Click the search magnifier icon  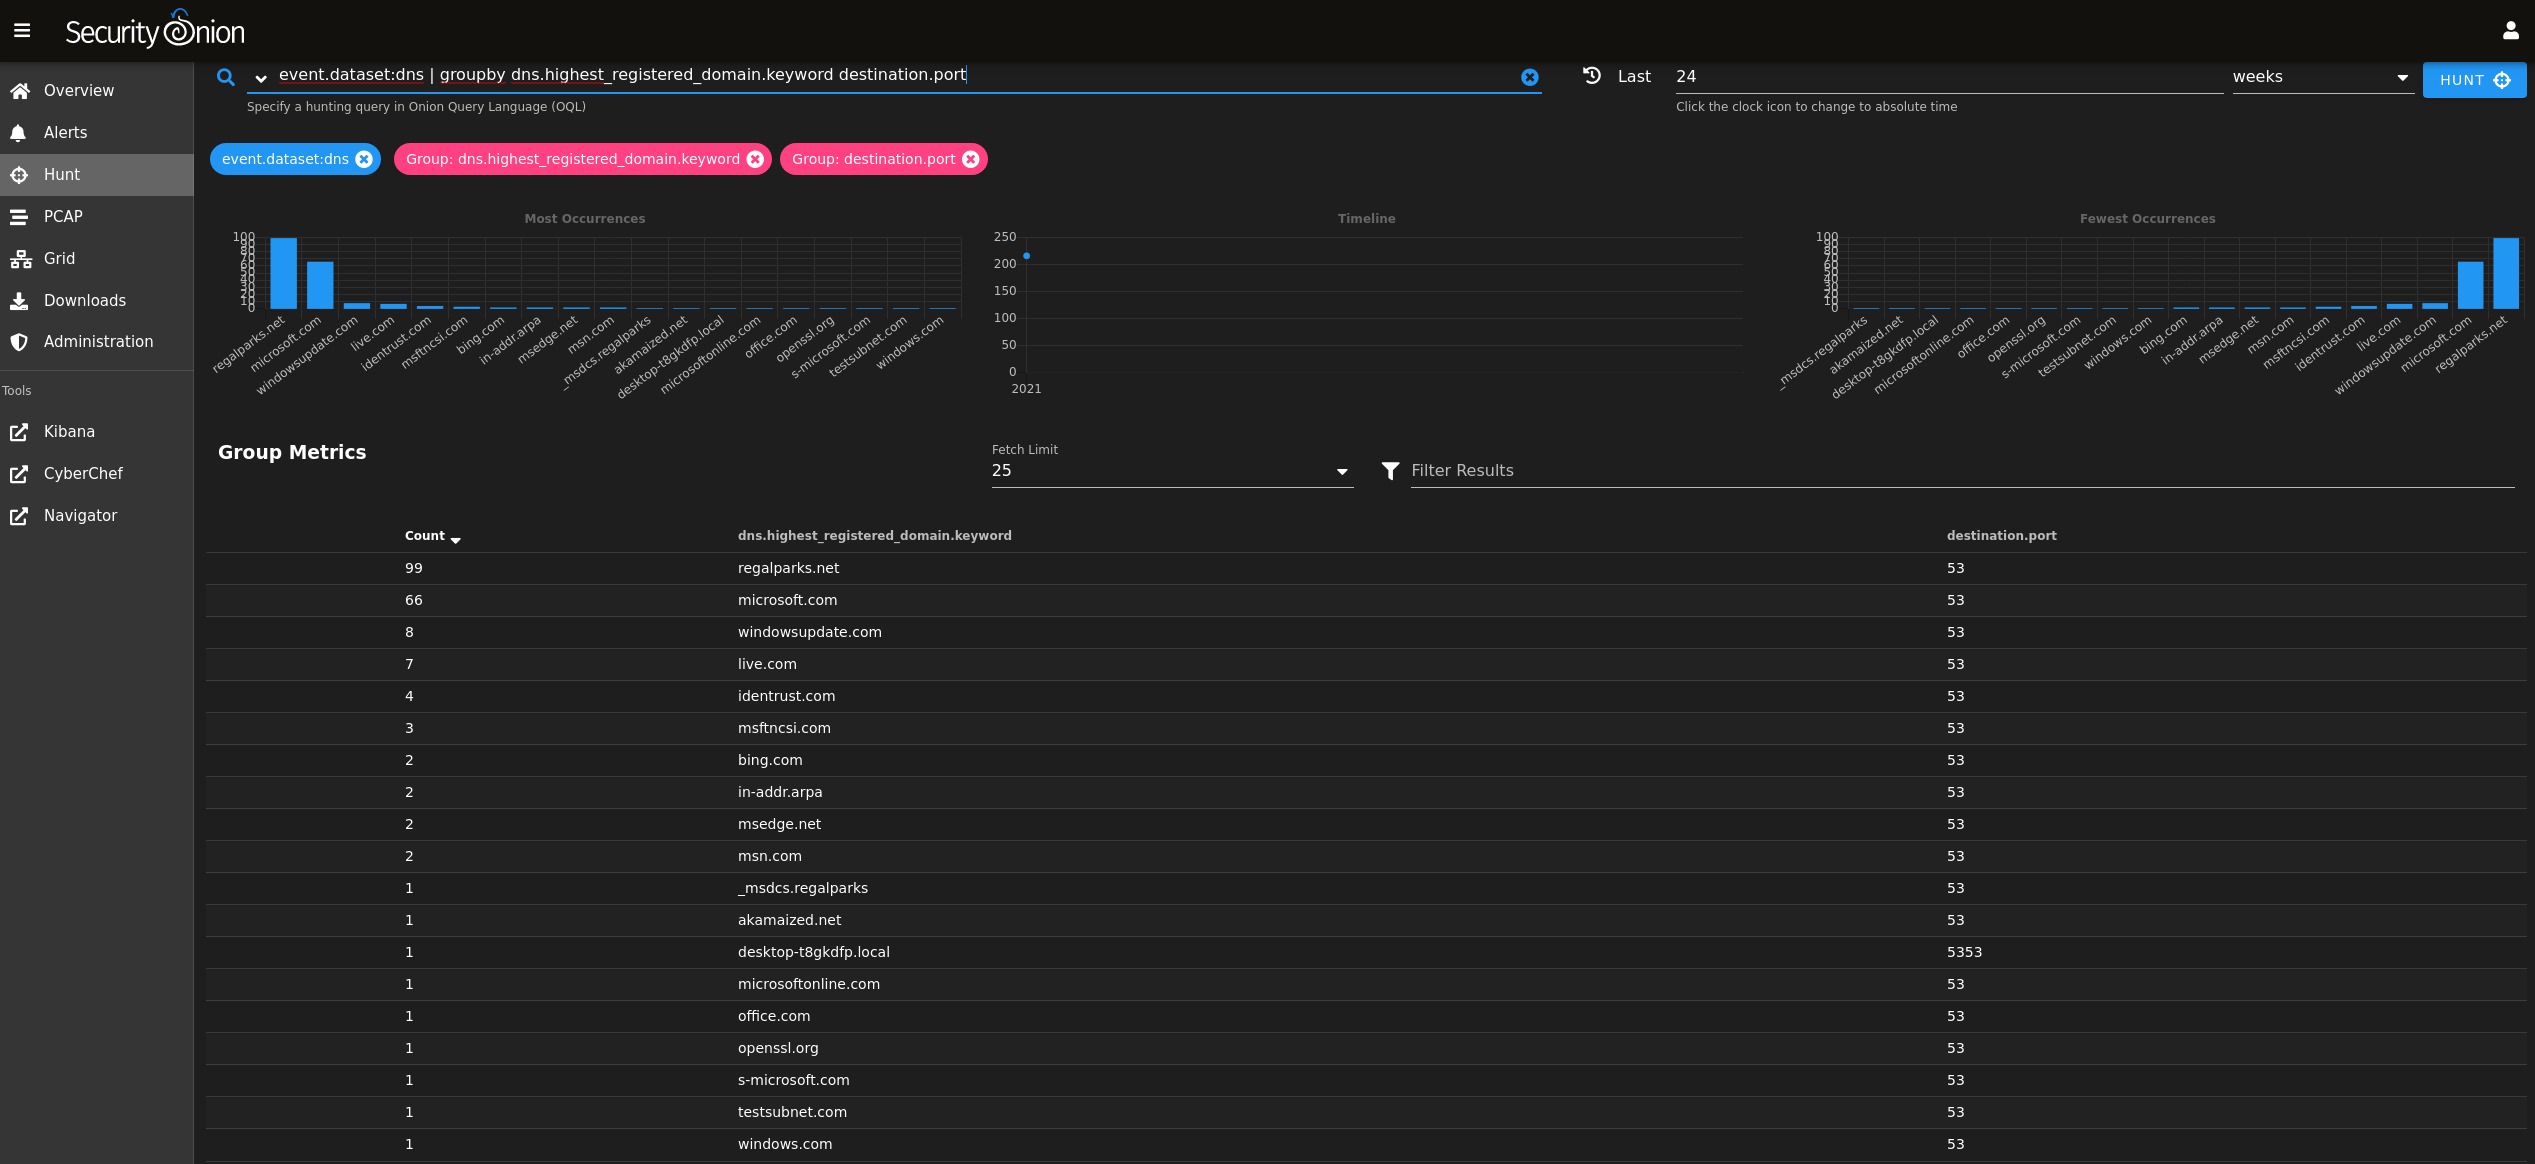click(226, 77)
